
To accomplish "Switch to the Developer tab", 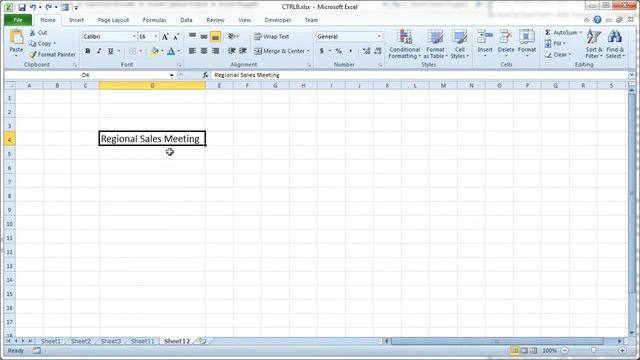I will (278, 20).
